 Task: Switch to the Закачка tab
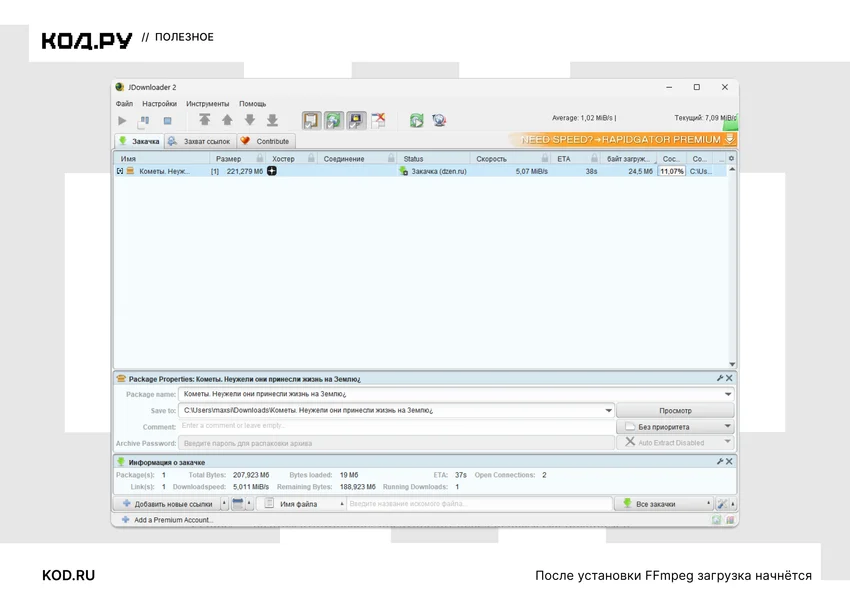pos(139,141)
